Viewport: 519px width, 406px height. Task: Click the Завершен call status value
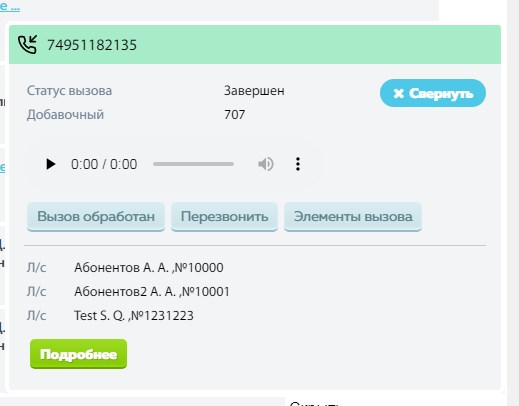click(254, 91)
